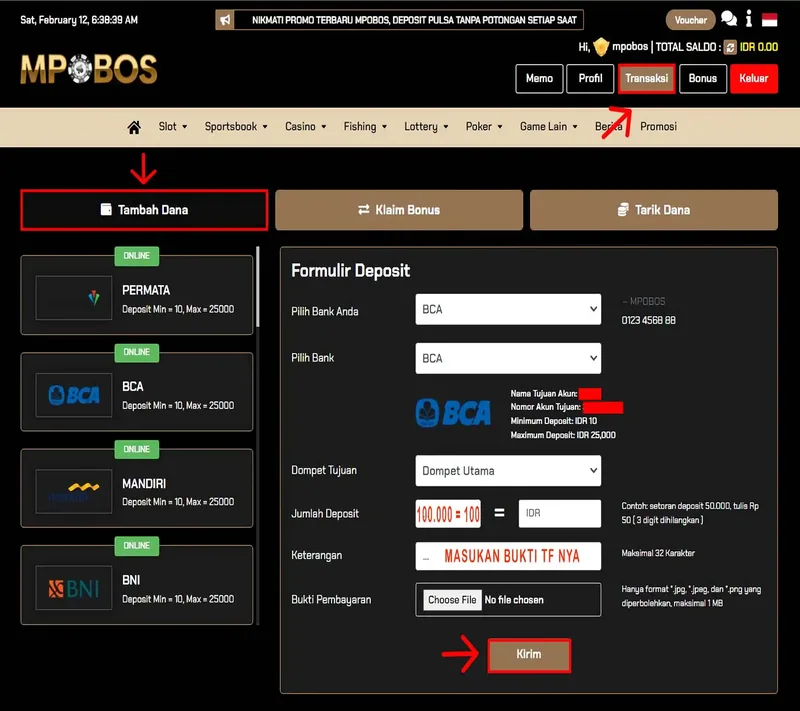The image size is (800, 711).
Task: Click the info icon in the top bar
Action: pos(748,19)
